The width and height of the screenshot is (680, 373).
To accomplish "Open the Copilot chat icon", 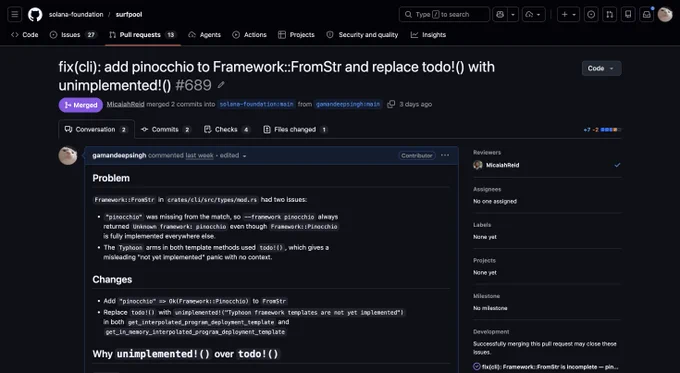I will [x=500, y=14].
